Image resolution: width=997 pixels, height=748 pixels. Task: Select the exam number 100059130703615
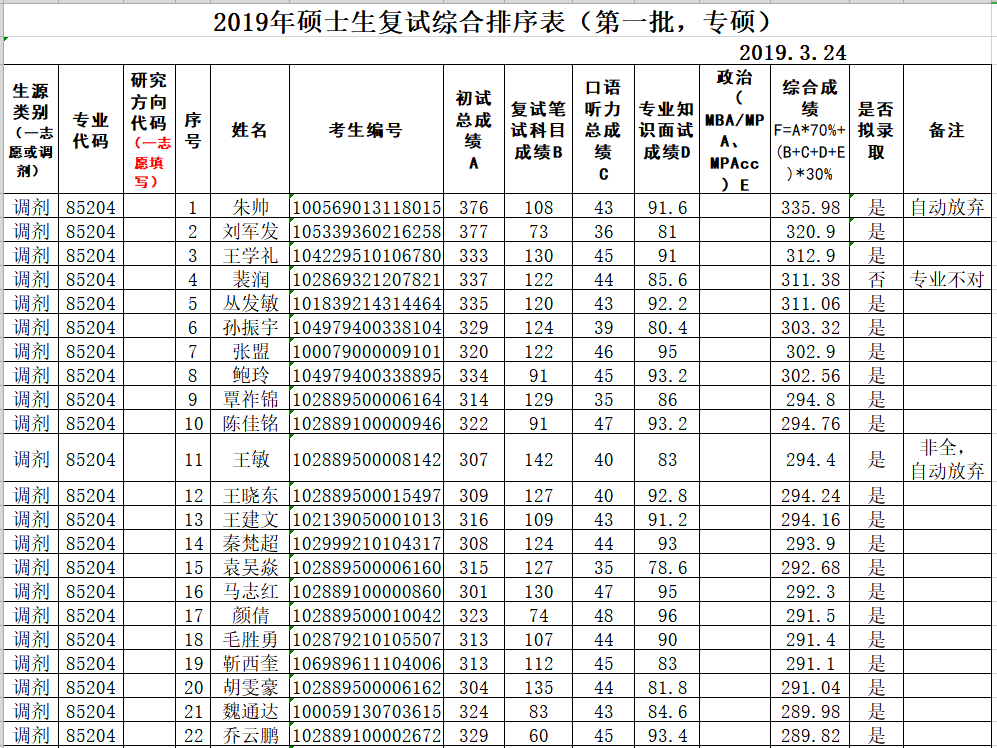366,712
